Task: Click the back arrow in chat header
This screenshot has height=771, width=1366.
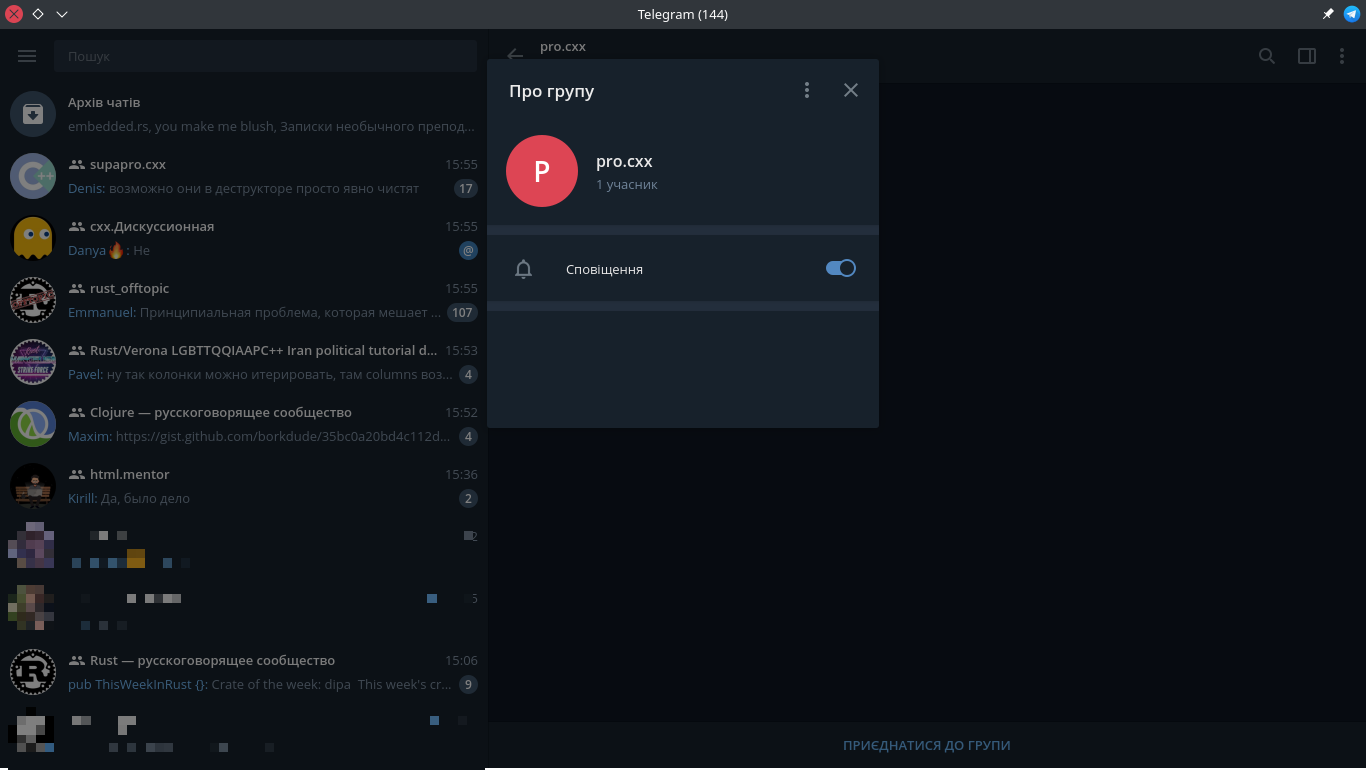Action: pyautogui.click(x=515, y=56)
